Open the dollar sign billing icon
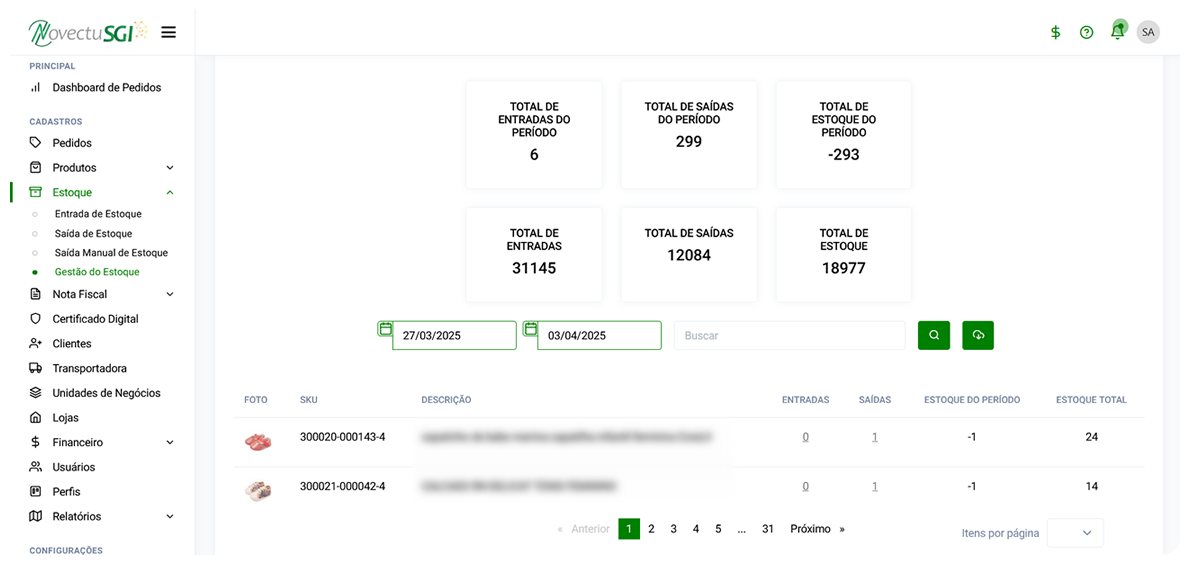This screenshot has height=563, width=1190. tap(1055, 32)
